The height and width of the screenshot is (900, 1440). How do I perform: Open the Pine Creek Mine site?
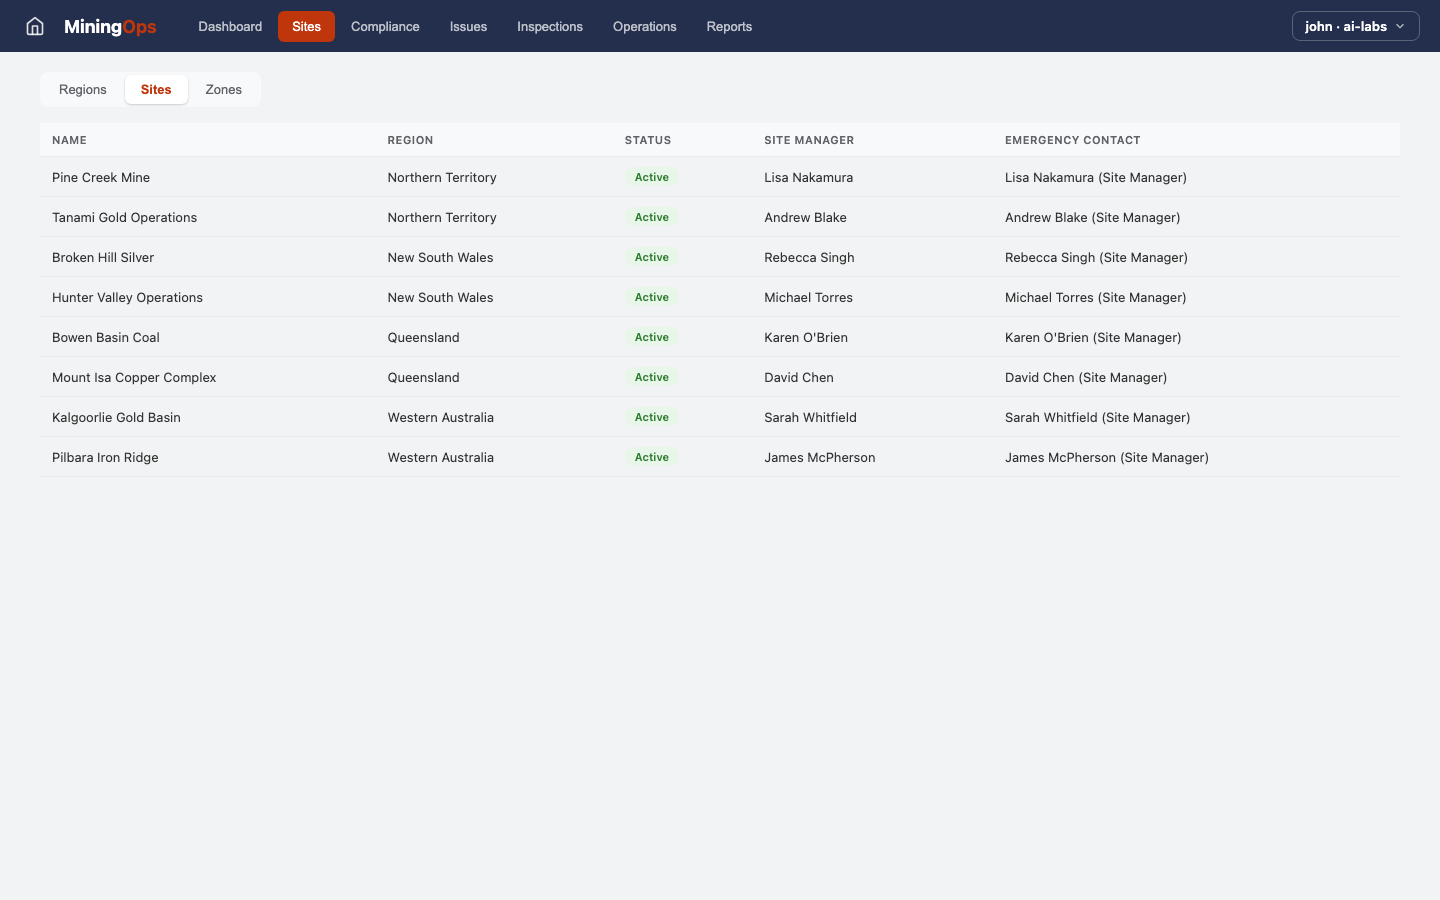101,178
